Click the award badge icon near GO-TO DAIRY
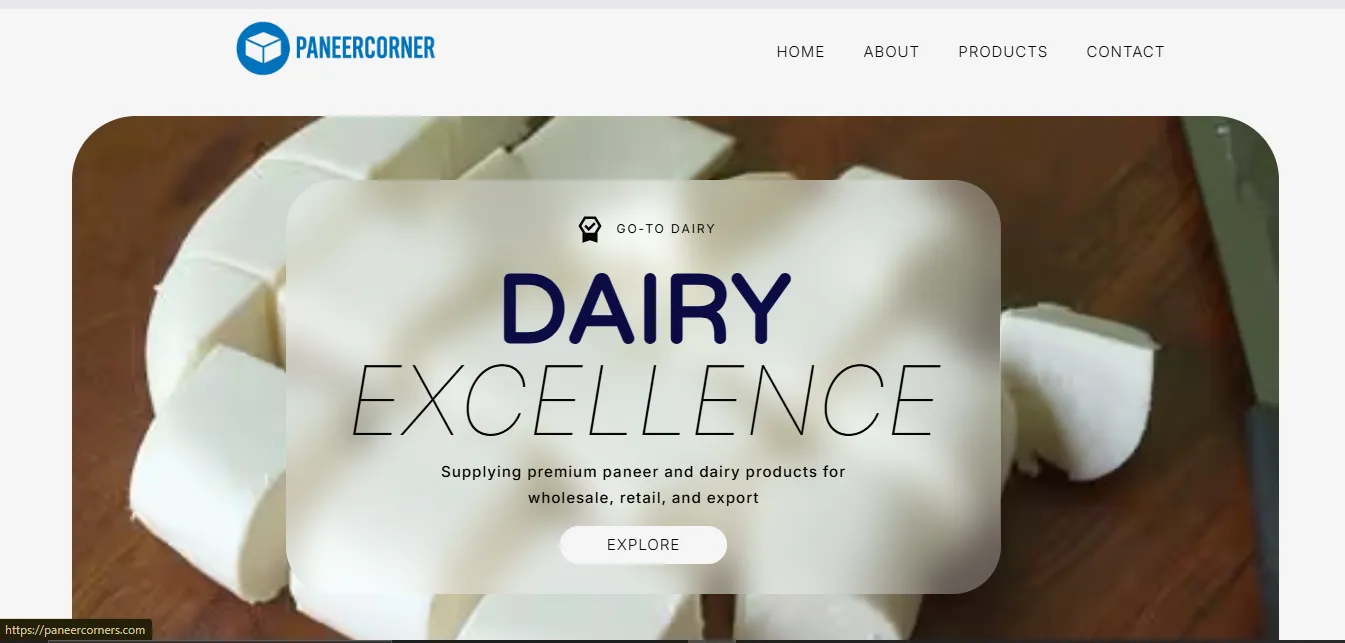 590,229
